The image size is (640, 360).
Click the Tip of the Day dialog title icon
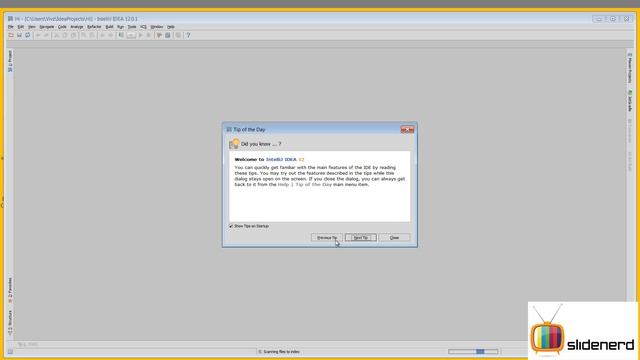pyautogui.click(x=229, y=129)
